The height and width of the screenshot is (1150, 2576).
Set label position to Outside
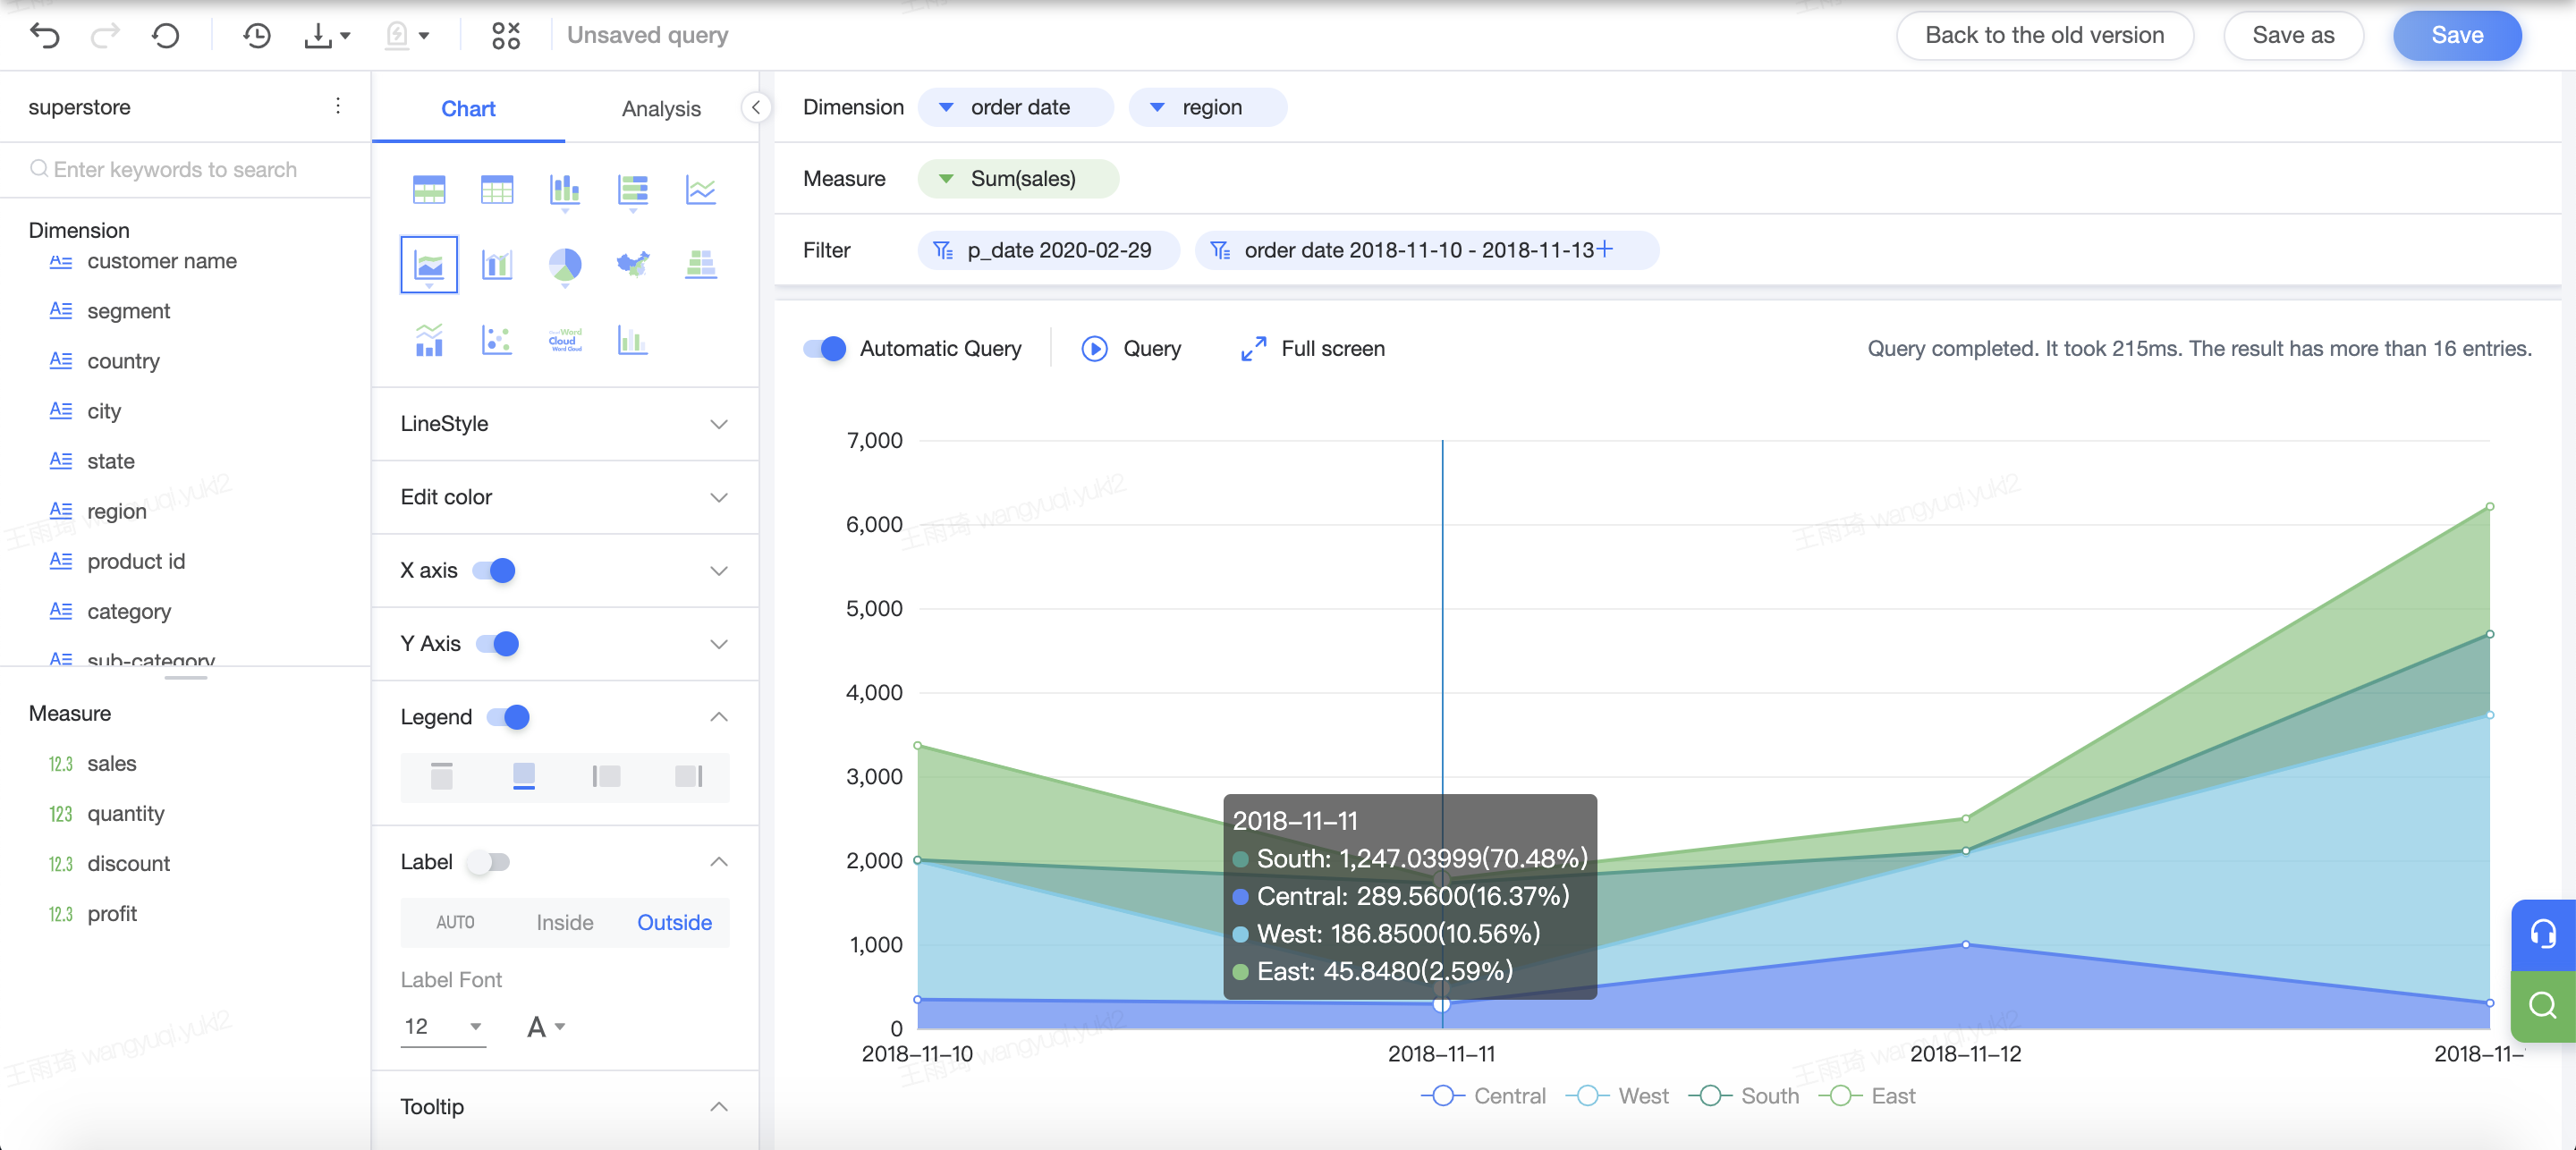click(674, 922)
